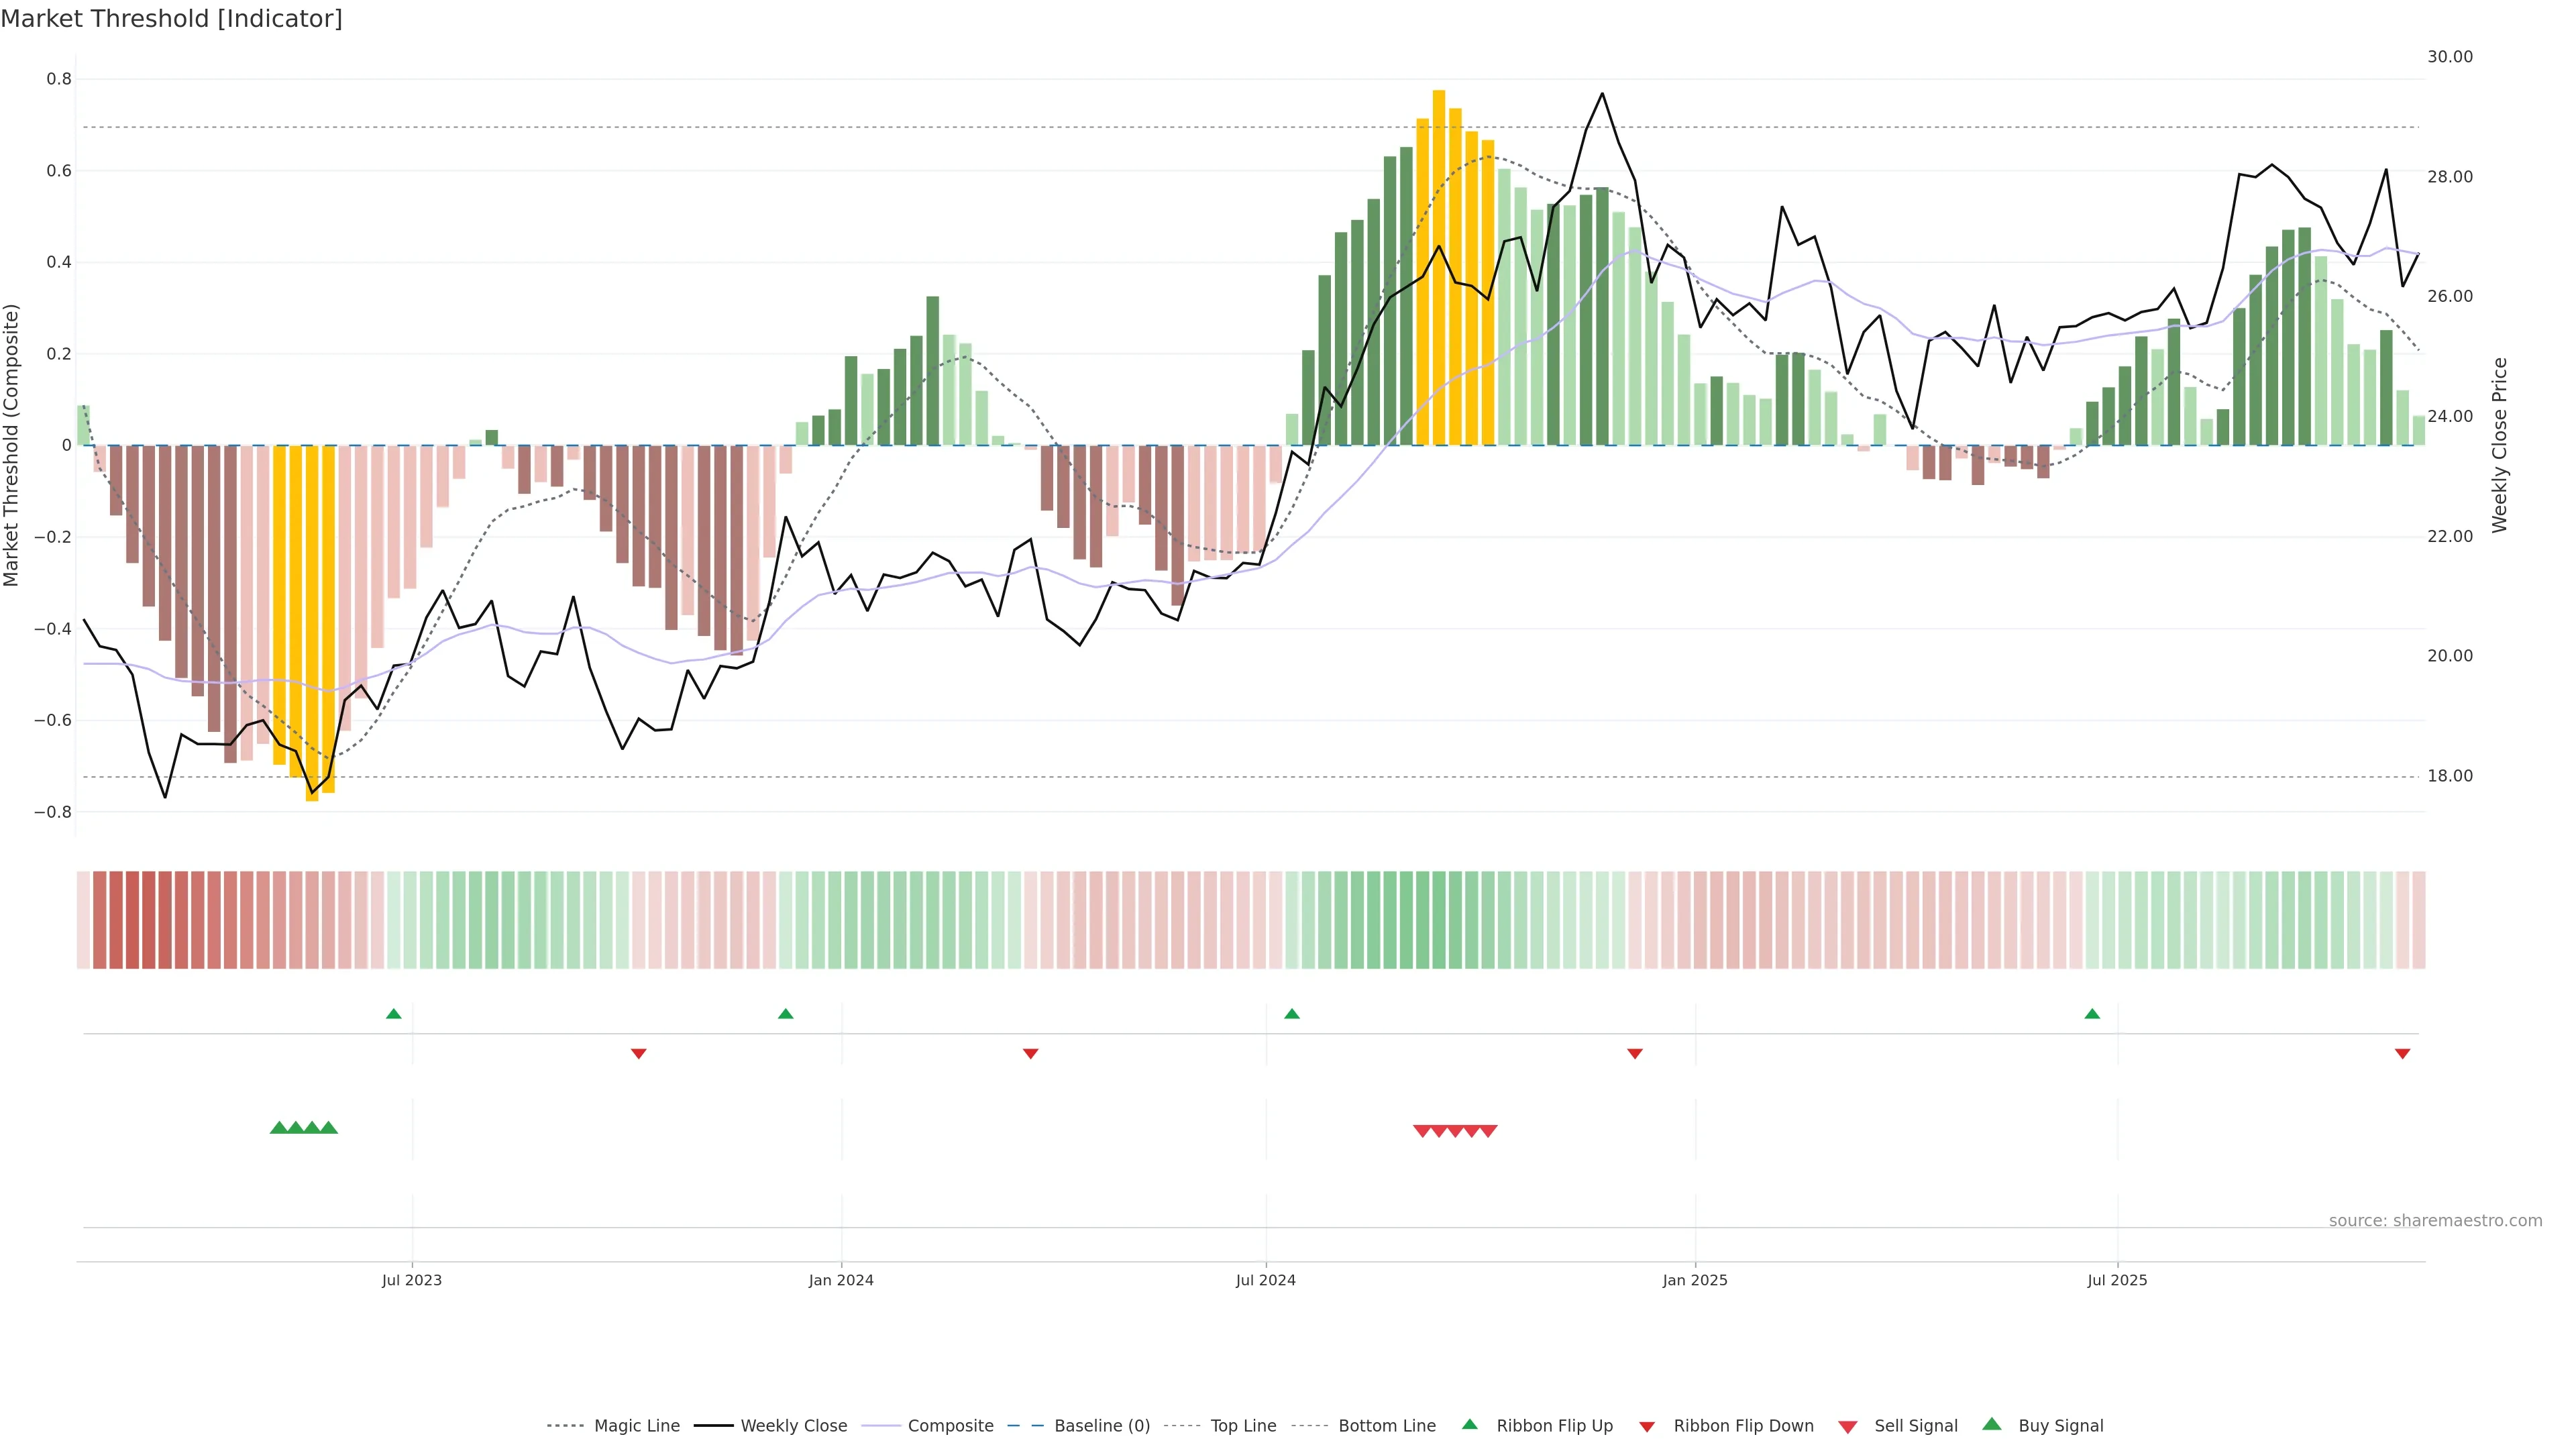2576x1449 pixels.
Task: Click the Jan 2025 x-axis label
Action: pos(1694,1280)
